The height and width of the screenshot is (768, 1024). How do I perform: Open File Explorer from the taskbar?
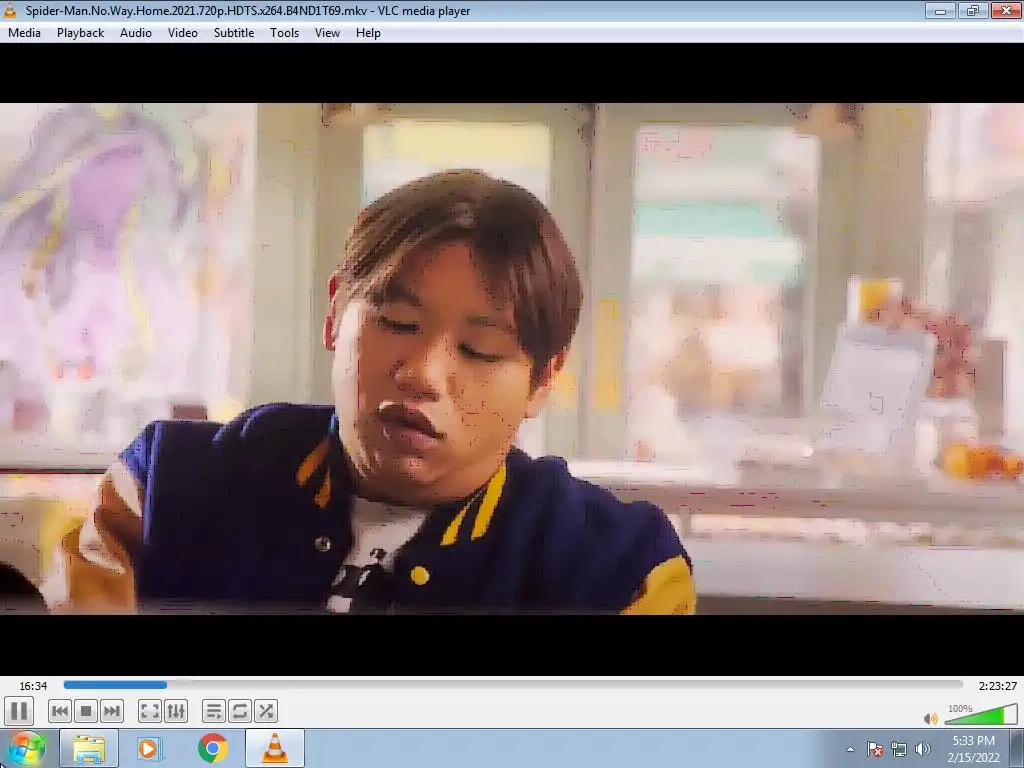click(89, 748)
